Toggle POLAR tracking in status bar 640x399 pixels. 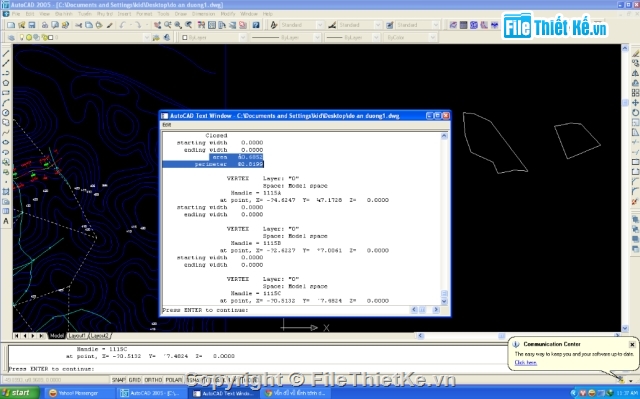click(x=173, y=380)
